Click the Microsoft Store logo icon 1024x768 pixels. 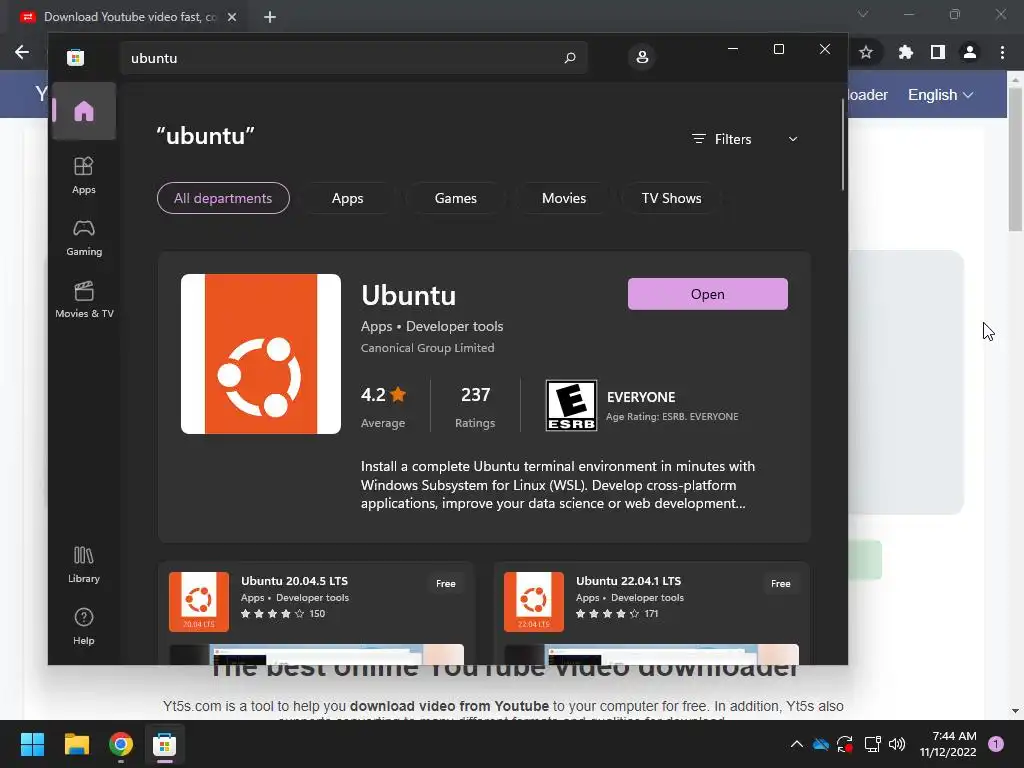pyautogui.click(x=75, y=57)
